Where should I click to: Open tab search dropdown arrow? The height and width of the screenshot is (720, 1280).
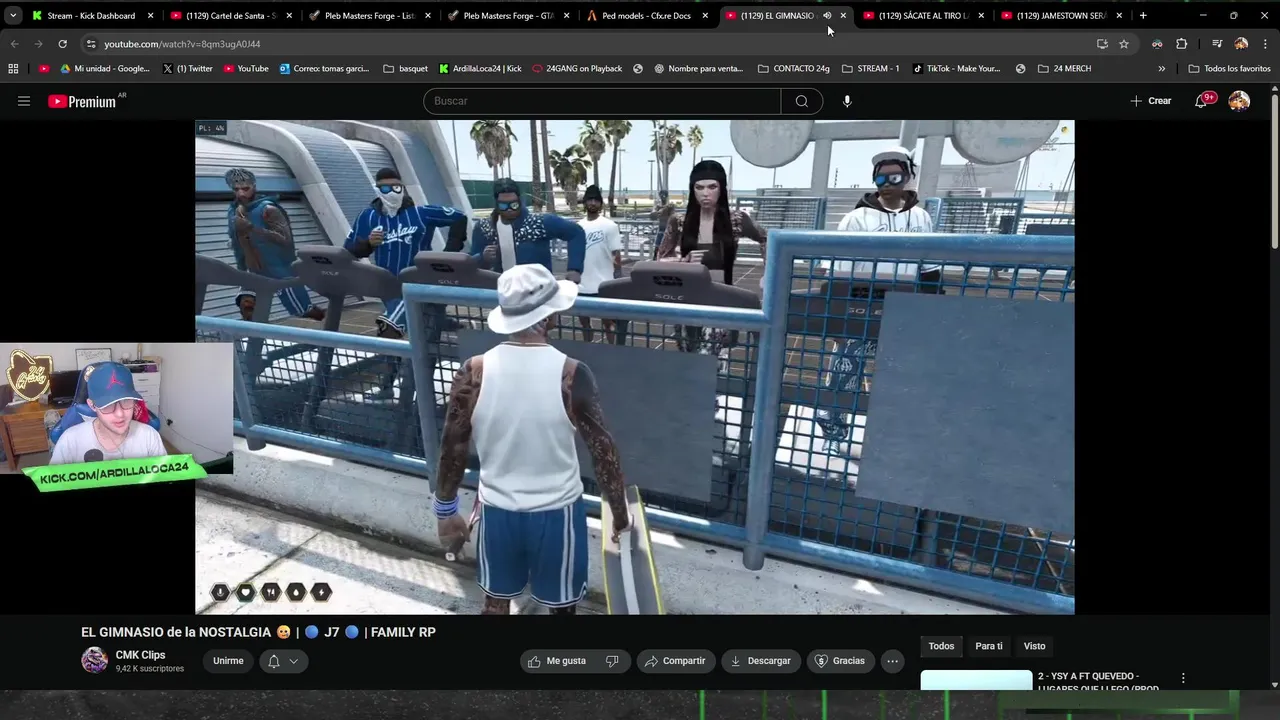click(x=12, y=16)
